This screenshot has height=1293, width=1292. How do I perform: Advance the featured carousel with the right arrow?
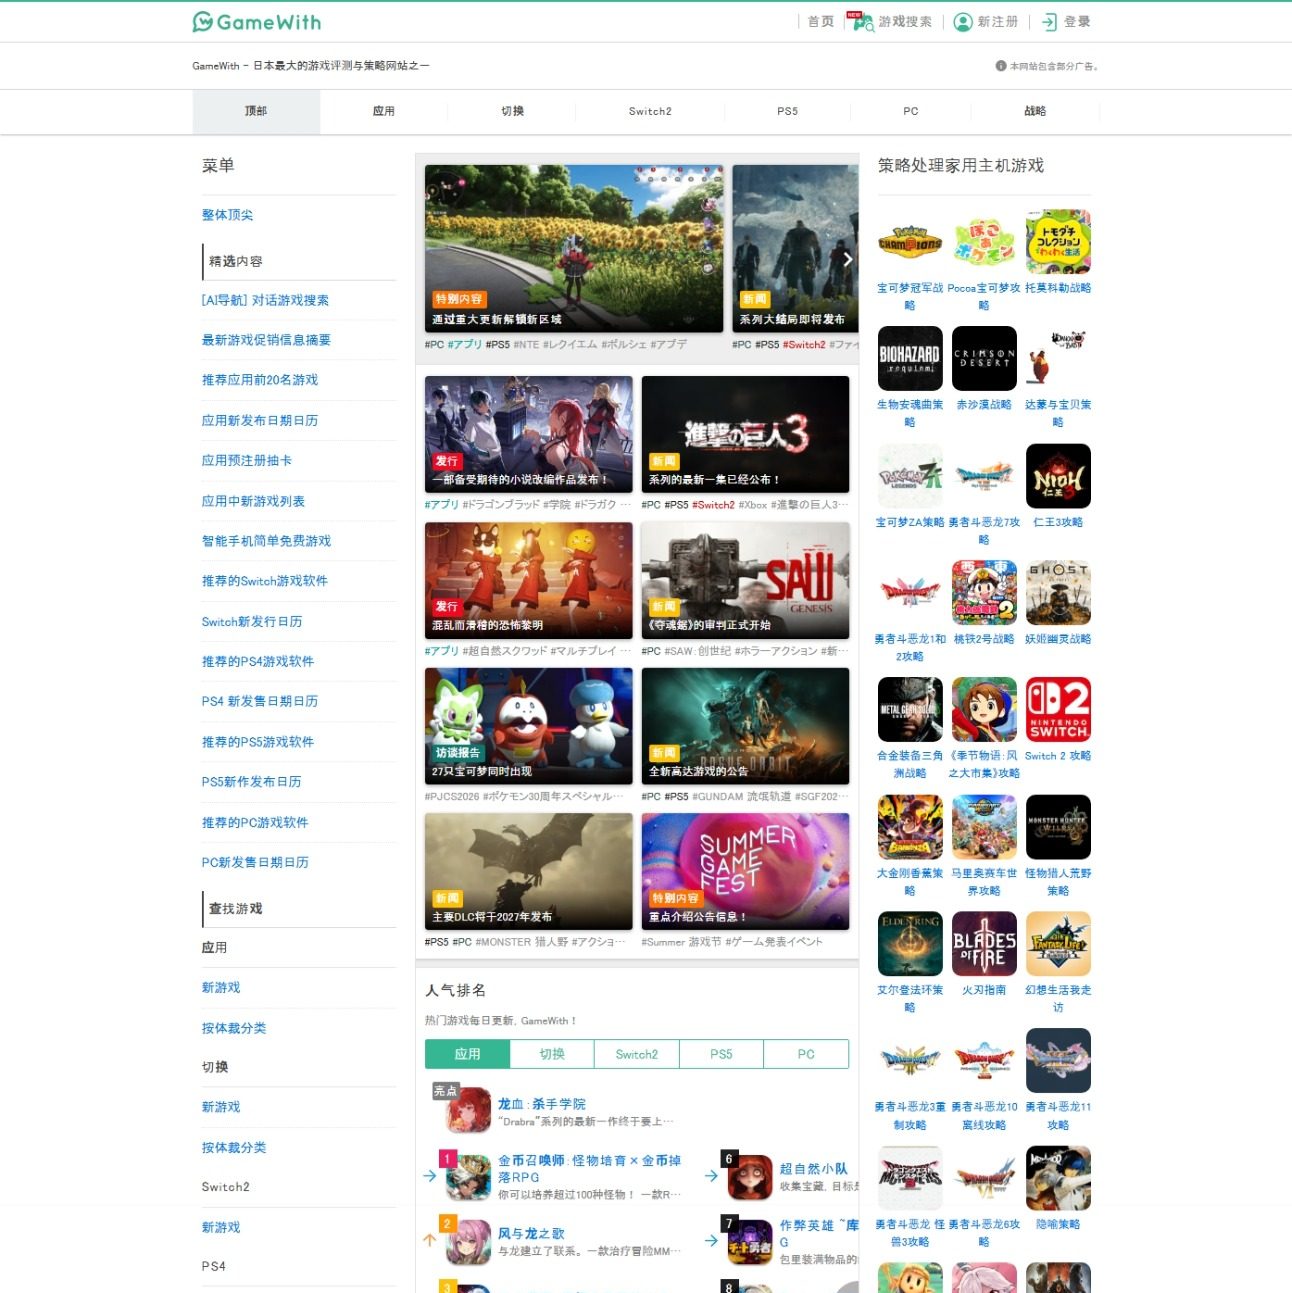pos(847,259)
